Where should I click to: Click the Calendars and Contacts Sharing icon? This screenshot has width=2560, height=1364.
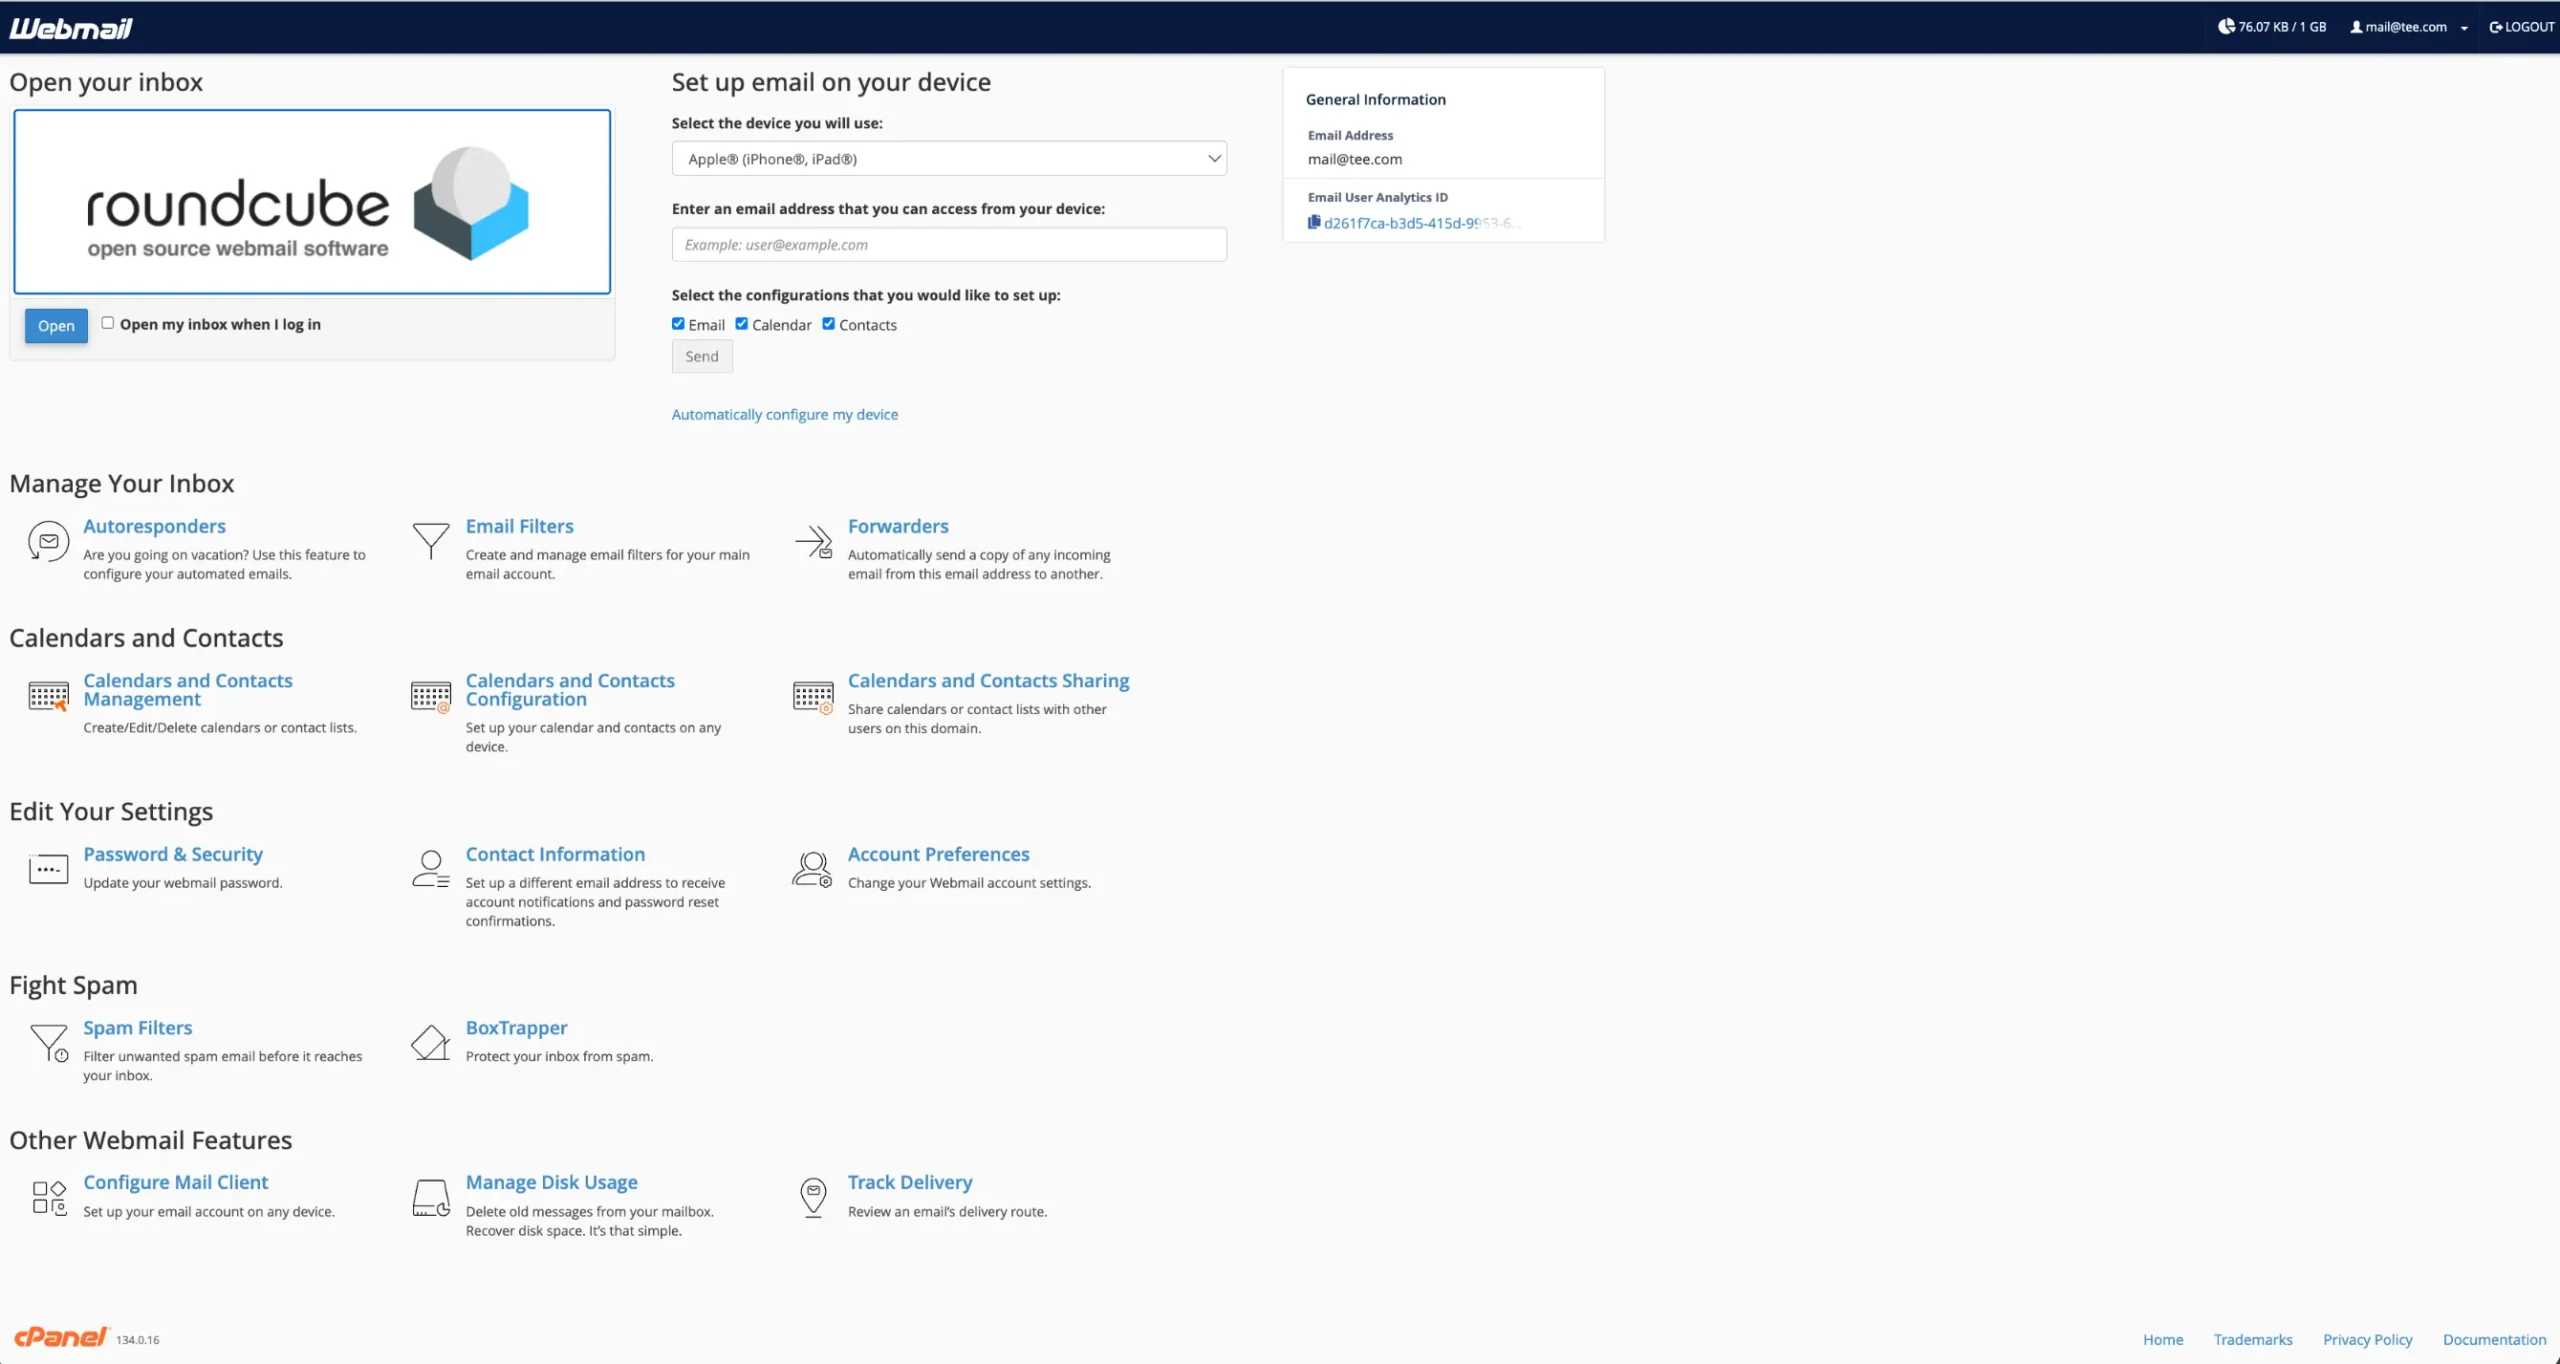[813, 696]
